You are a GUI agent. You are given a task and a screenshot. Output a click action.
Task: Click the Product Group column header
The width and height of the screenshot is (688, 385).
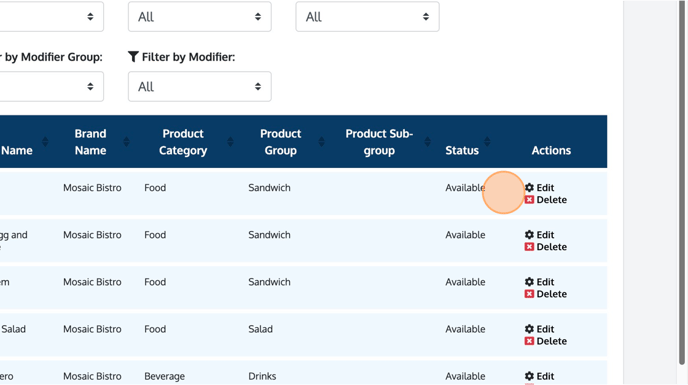(x=280, y=142)
